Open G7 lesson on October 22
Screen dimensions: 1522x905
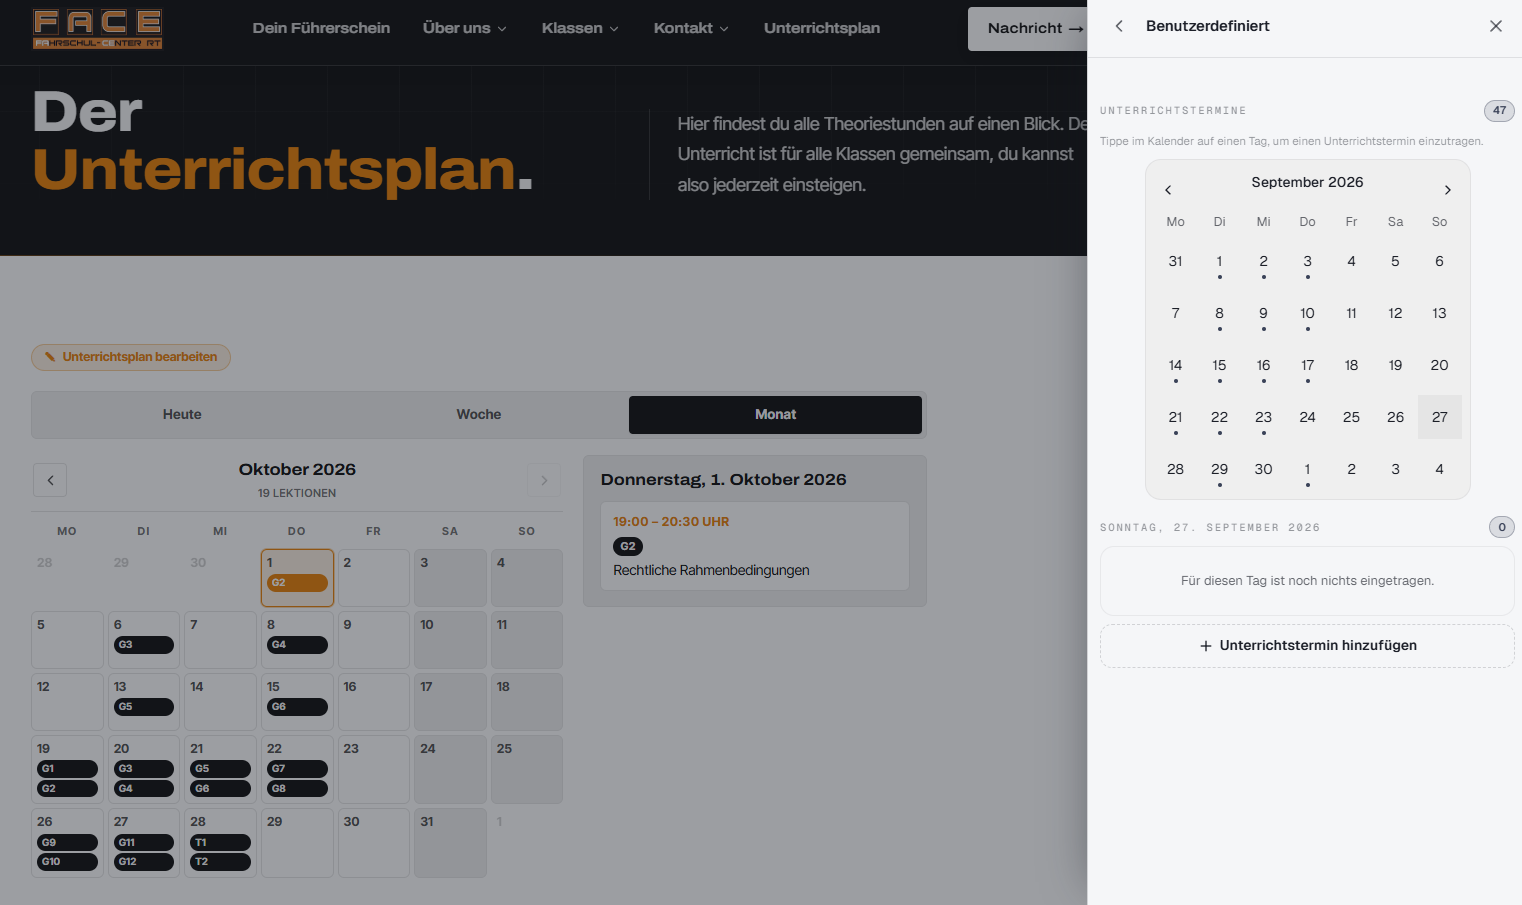coord(297,769)
